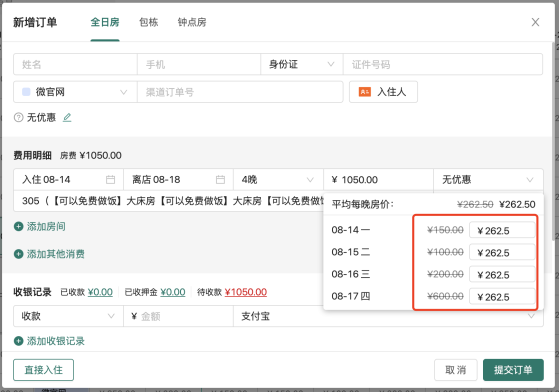Click the pencil edit icon beside 无优惠
Image resolution: width=559 pixels, height=392 pixels.
(67, 117)
